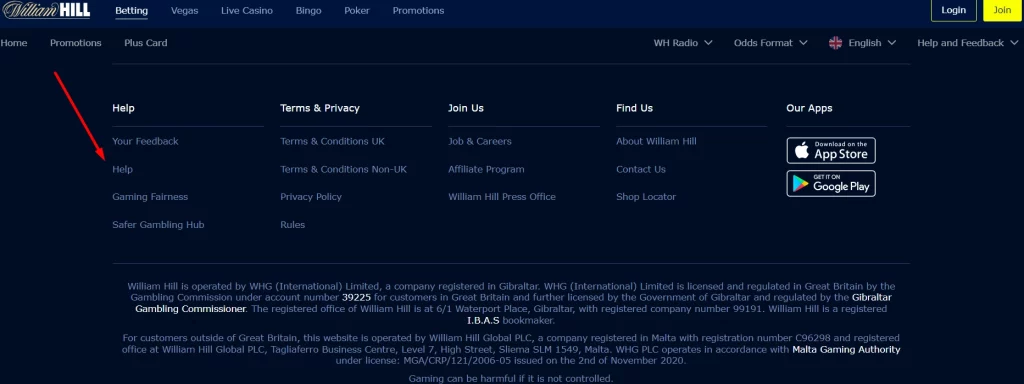The height and width of the screenshot is (384, 1024).
Task: Visit the Safer Gambling Hub link
Action: 158,225
